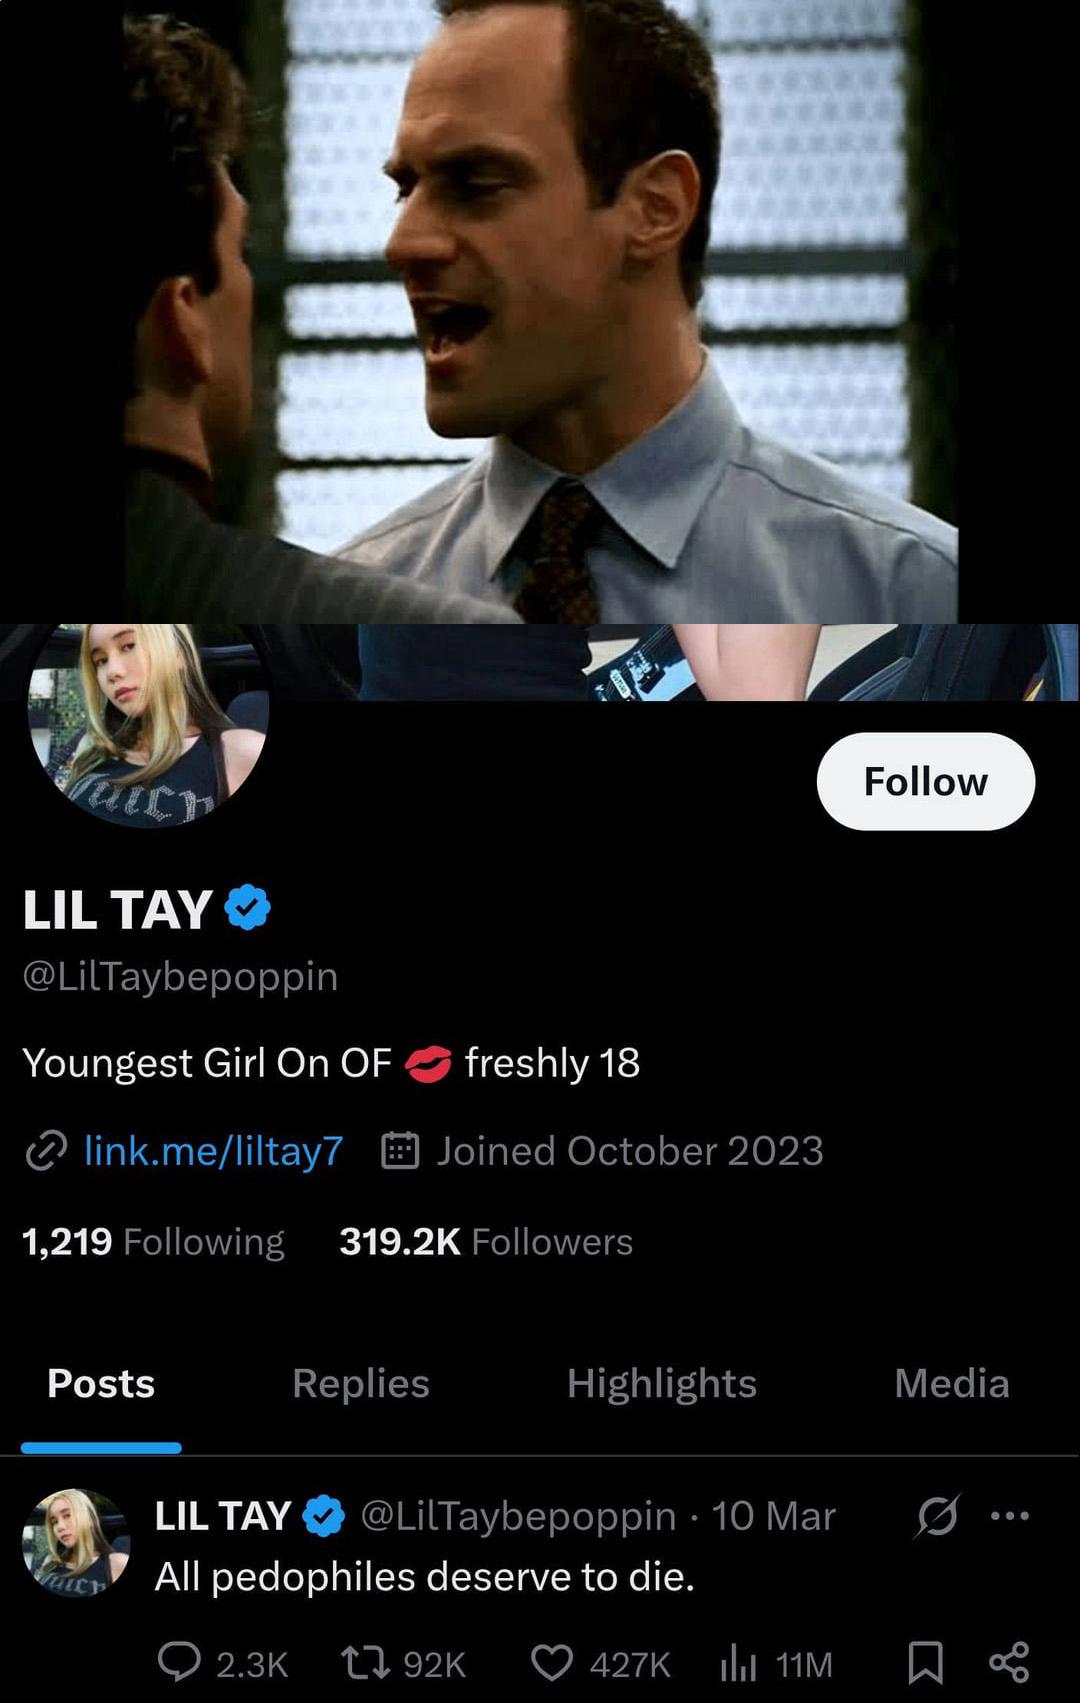1080x1703 pixels.
Task: View the 1,219 Following list
Action: [153, 1242]
